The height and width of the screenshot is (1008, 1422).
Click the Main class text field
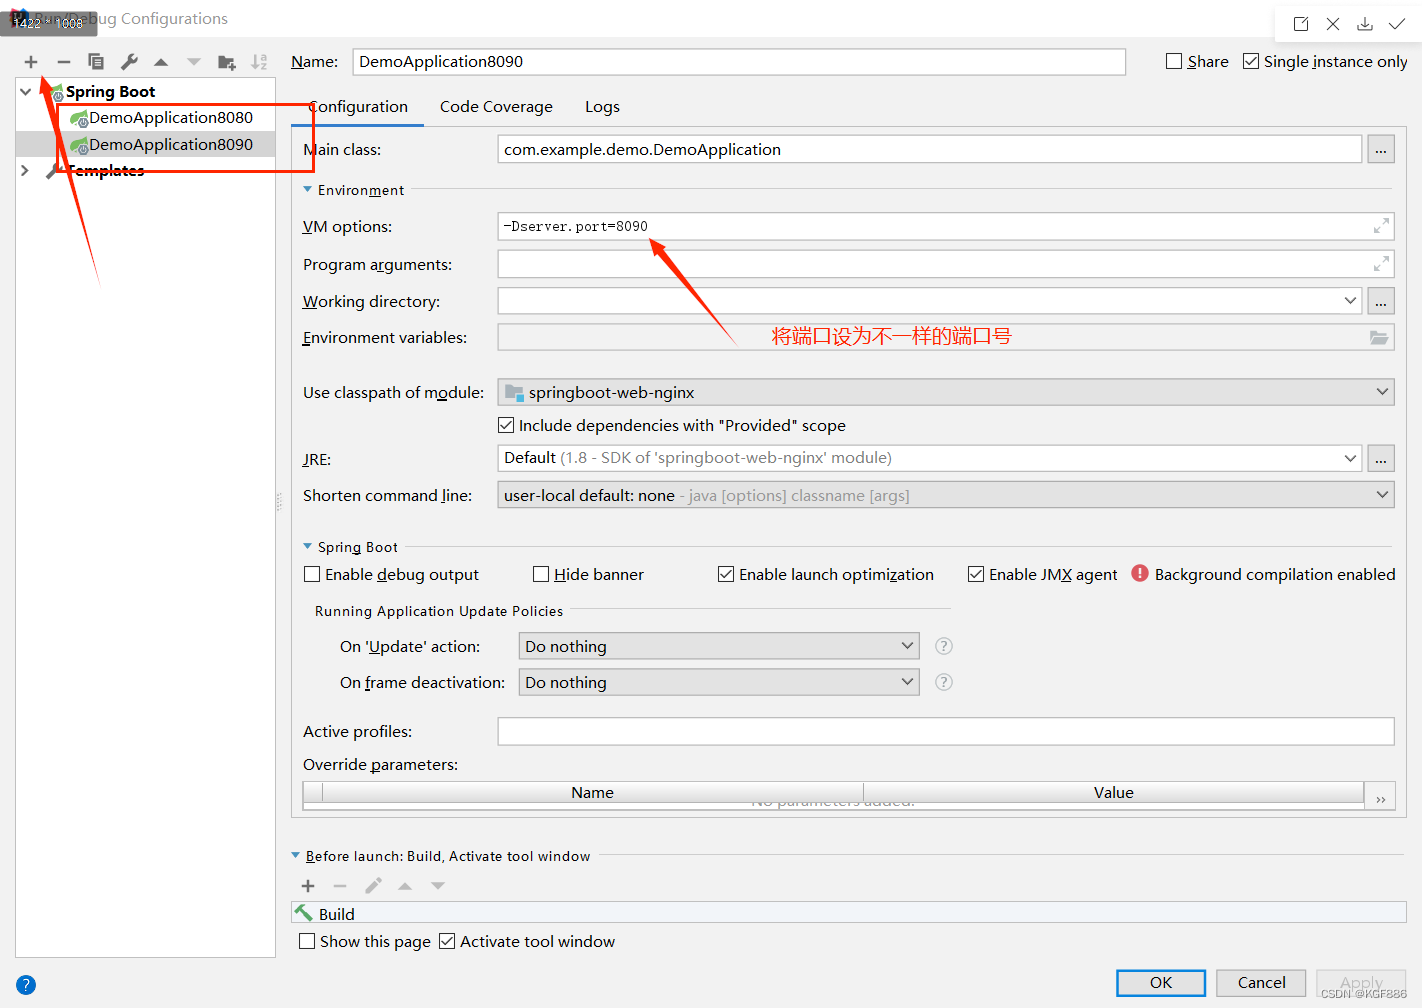point(930,150)
